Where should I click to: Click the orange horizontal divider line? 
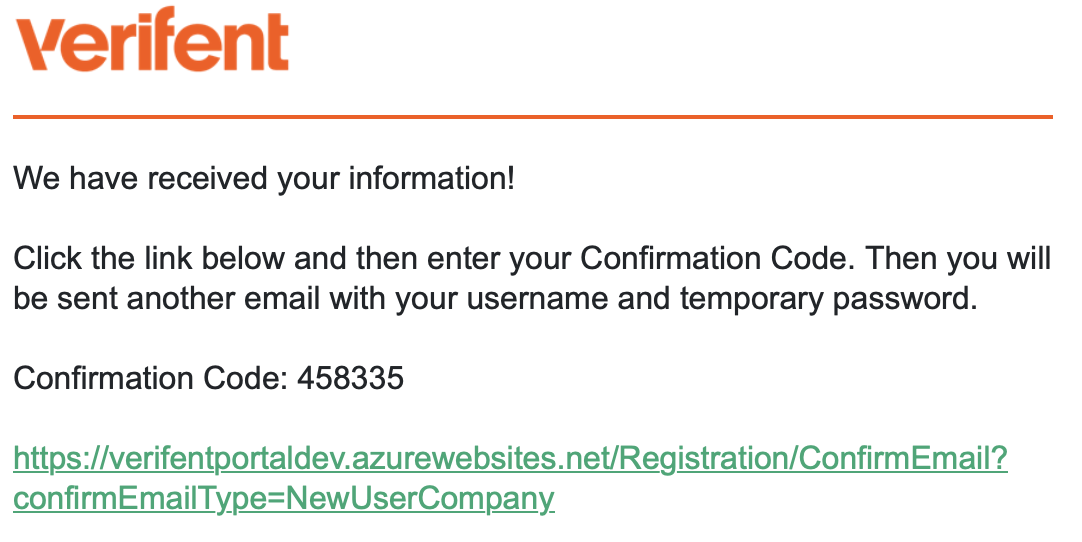coord(532,117)
